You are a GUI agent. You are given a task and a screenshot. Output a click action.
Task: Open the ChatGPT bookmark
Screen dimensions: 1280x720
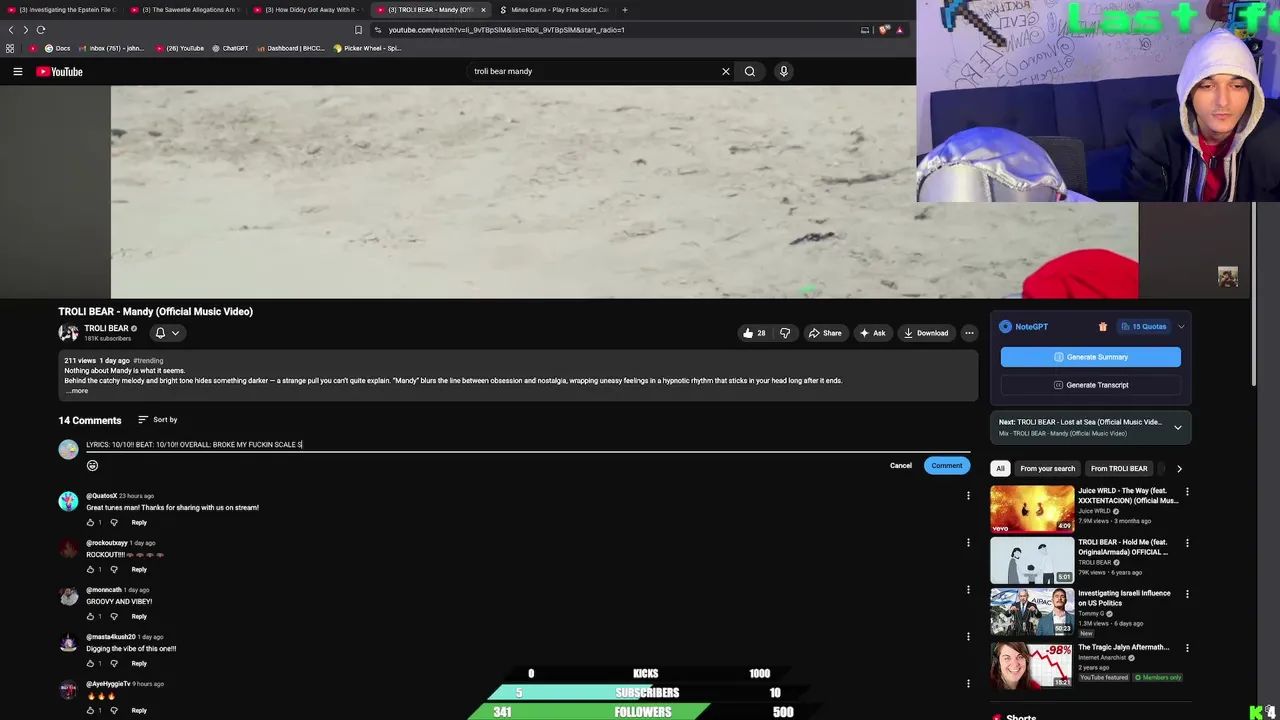pos(230,48)
